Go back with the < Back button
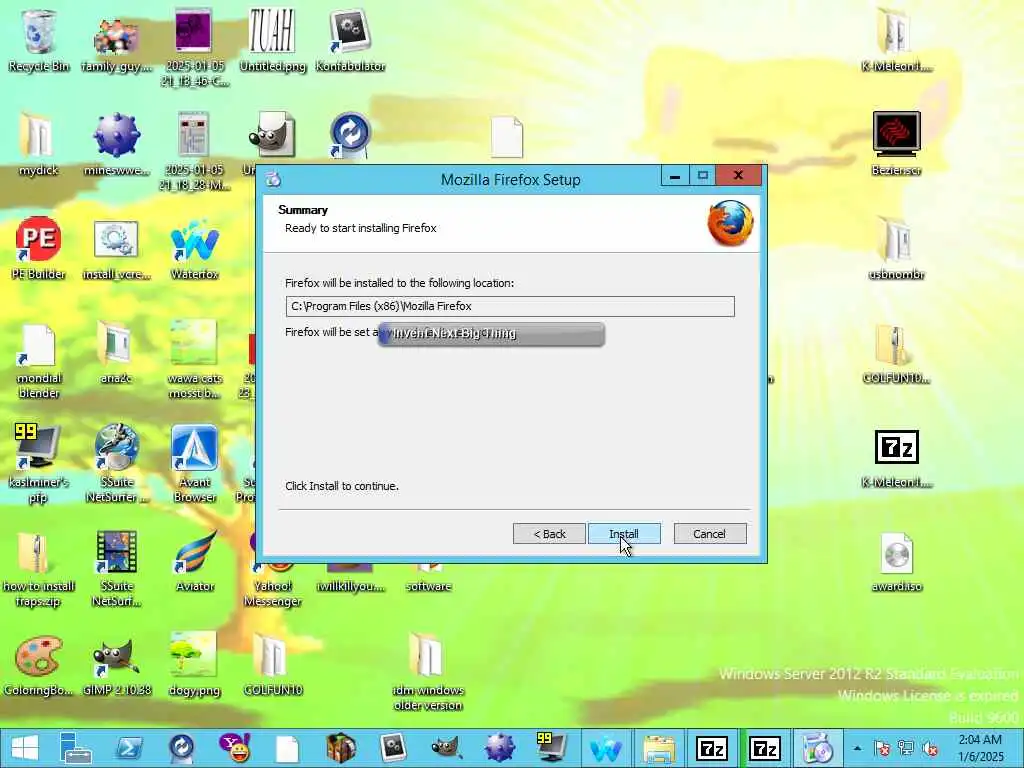 [549, 534]
